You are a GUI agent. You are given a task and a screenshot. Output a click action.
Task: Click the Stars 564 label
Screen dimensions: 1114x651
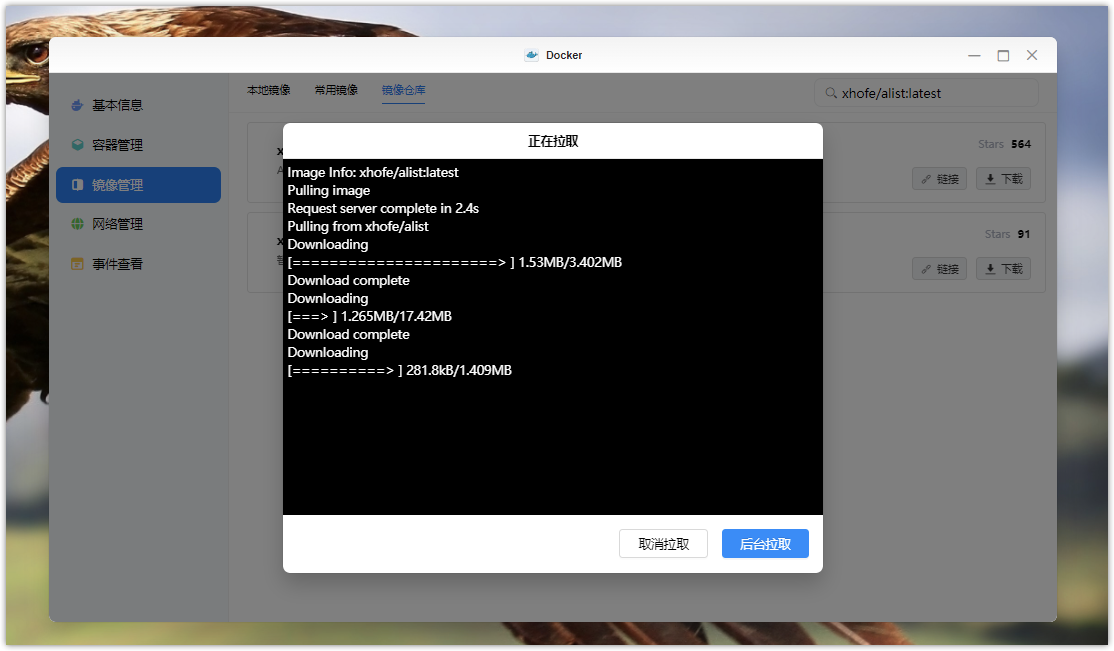(1004, 144)
